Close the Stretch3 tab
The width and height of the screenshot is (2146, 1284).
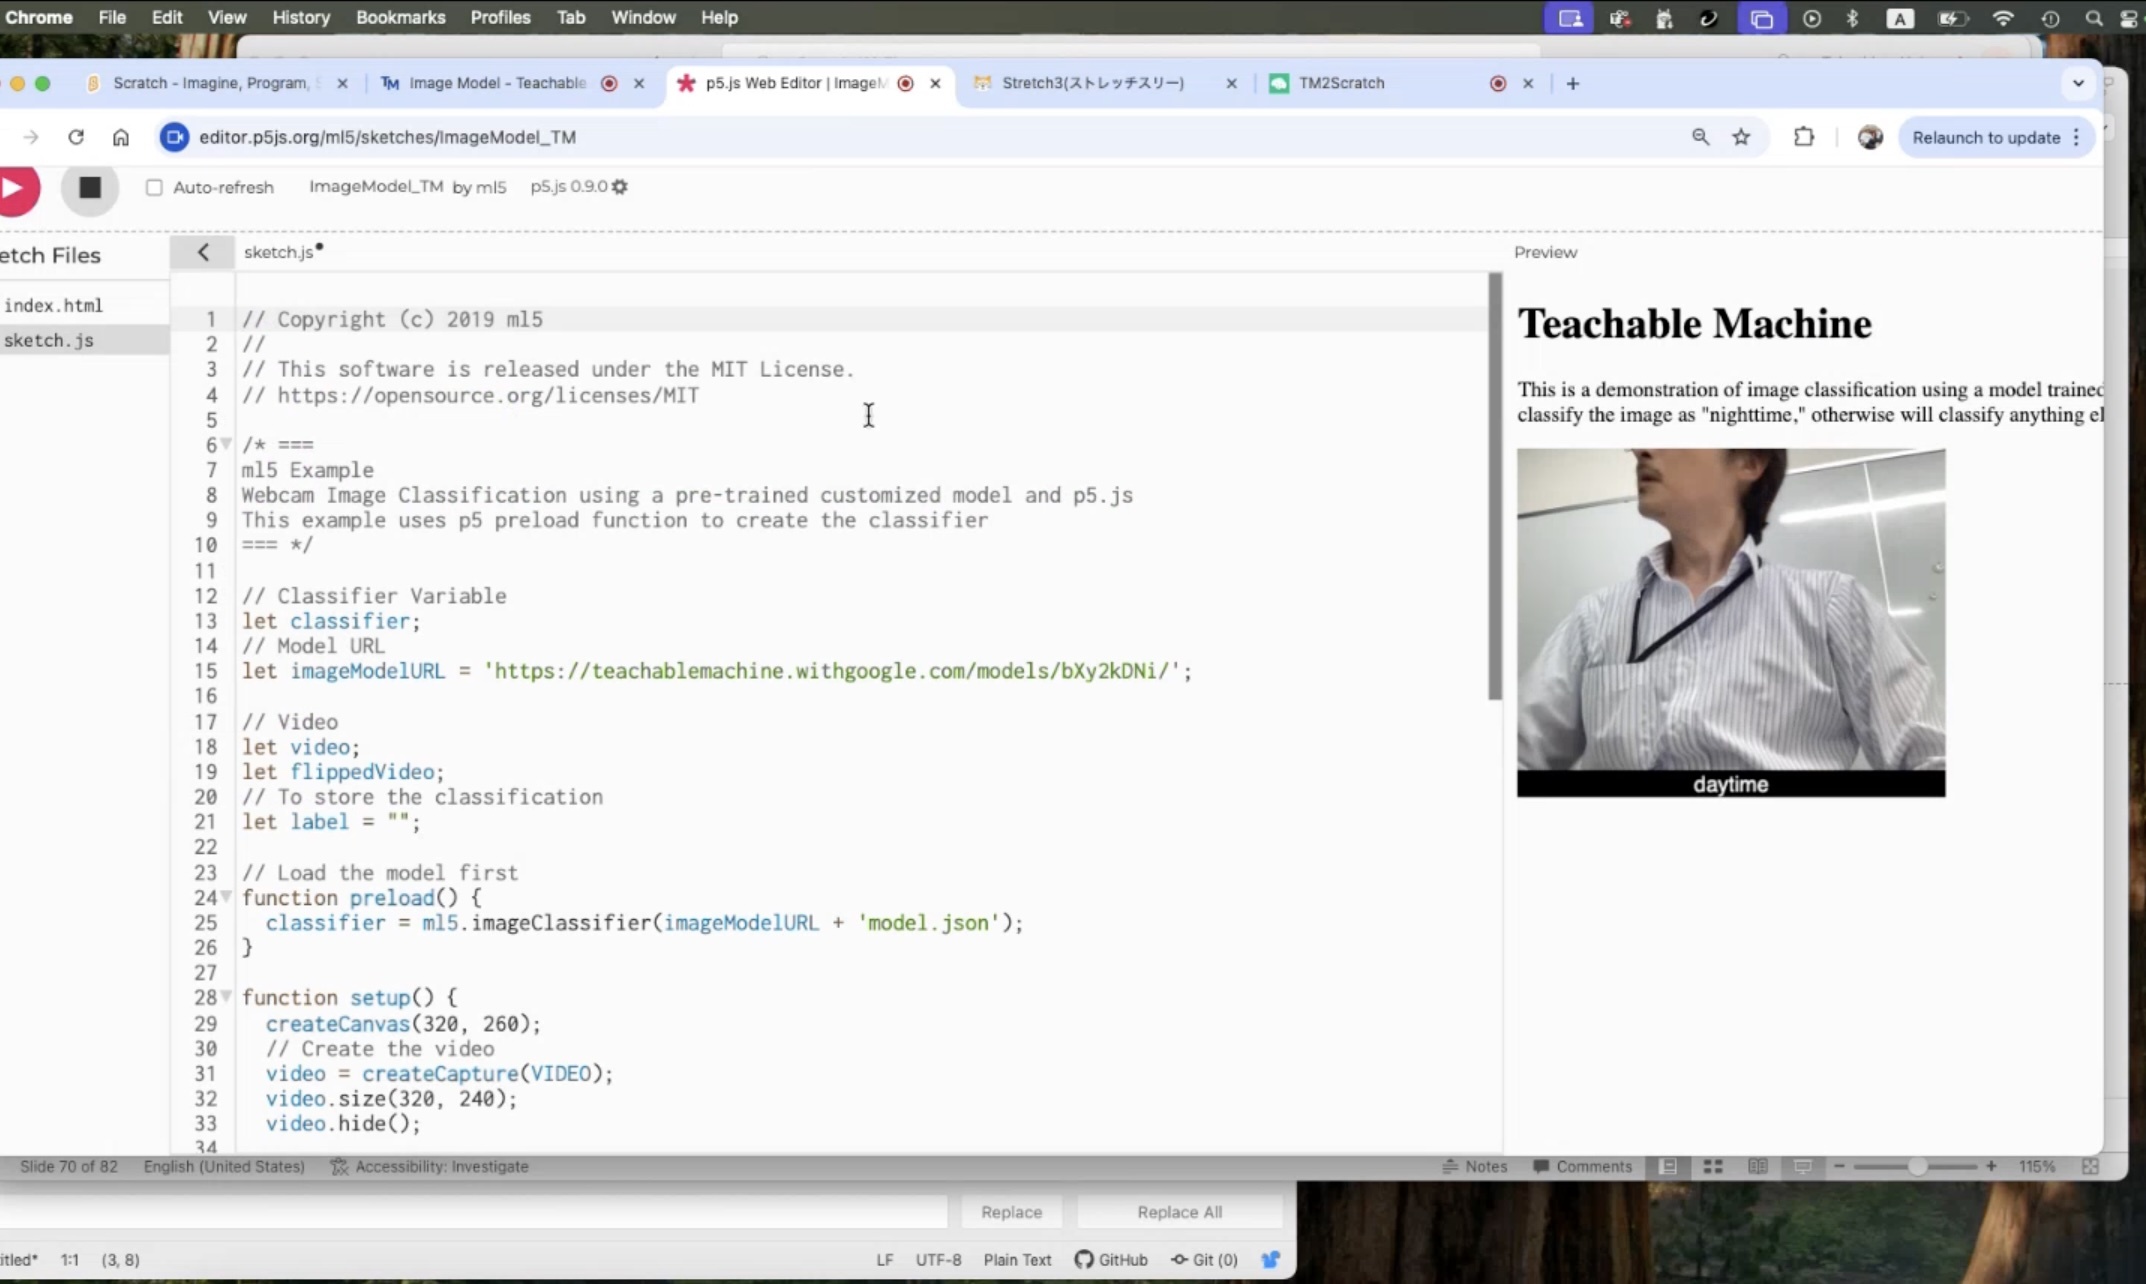tap(1231, 83)
